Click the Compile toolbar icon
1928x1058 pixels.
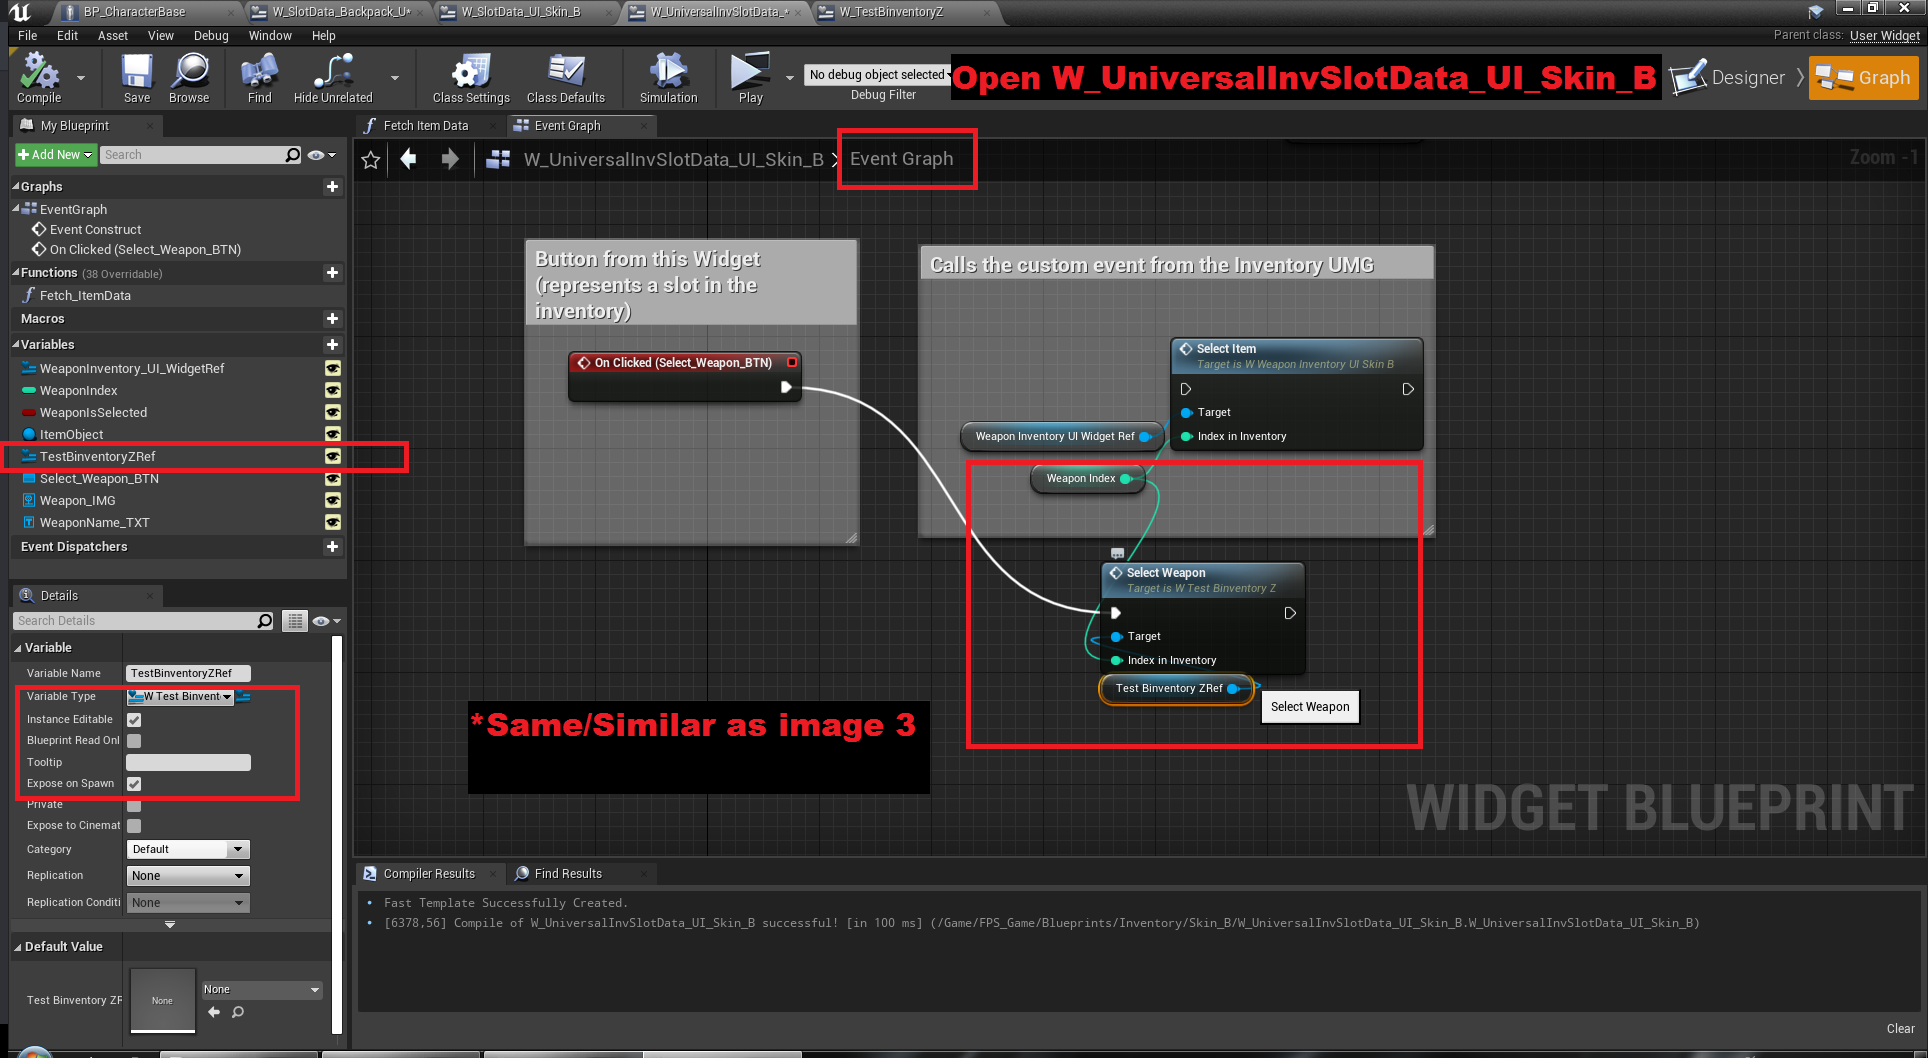click(39, 77)
